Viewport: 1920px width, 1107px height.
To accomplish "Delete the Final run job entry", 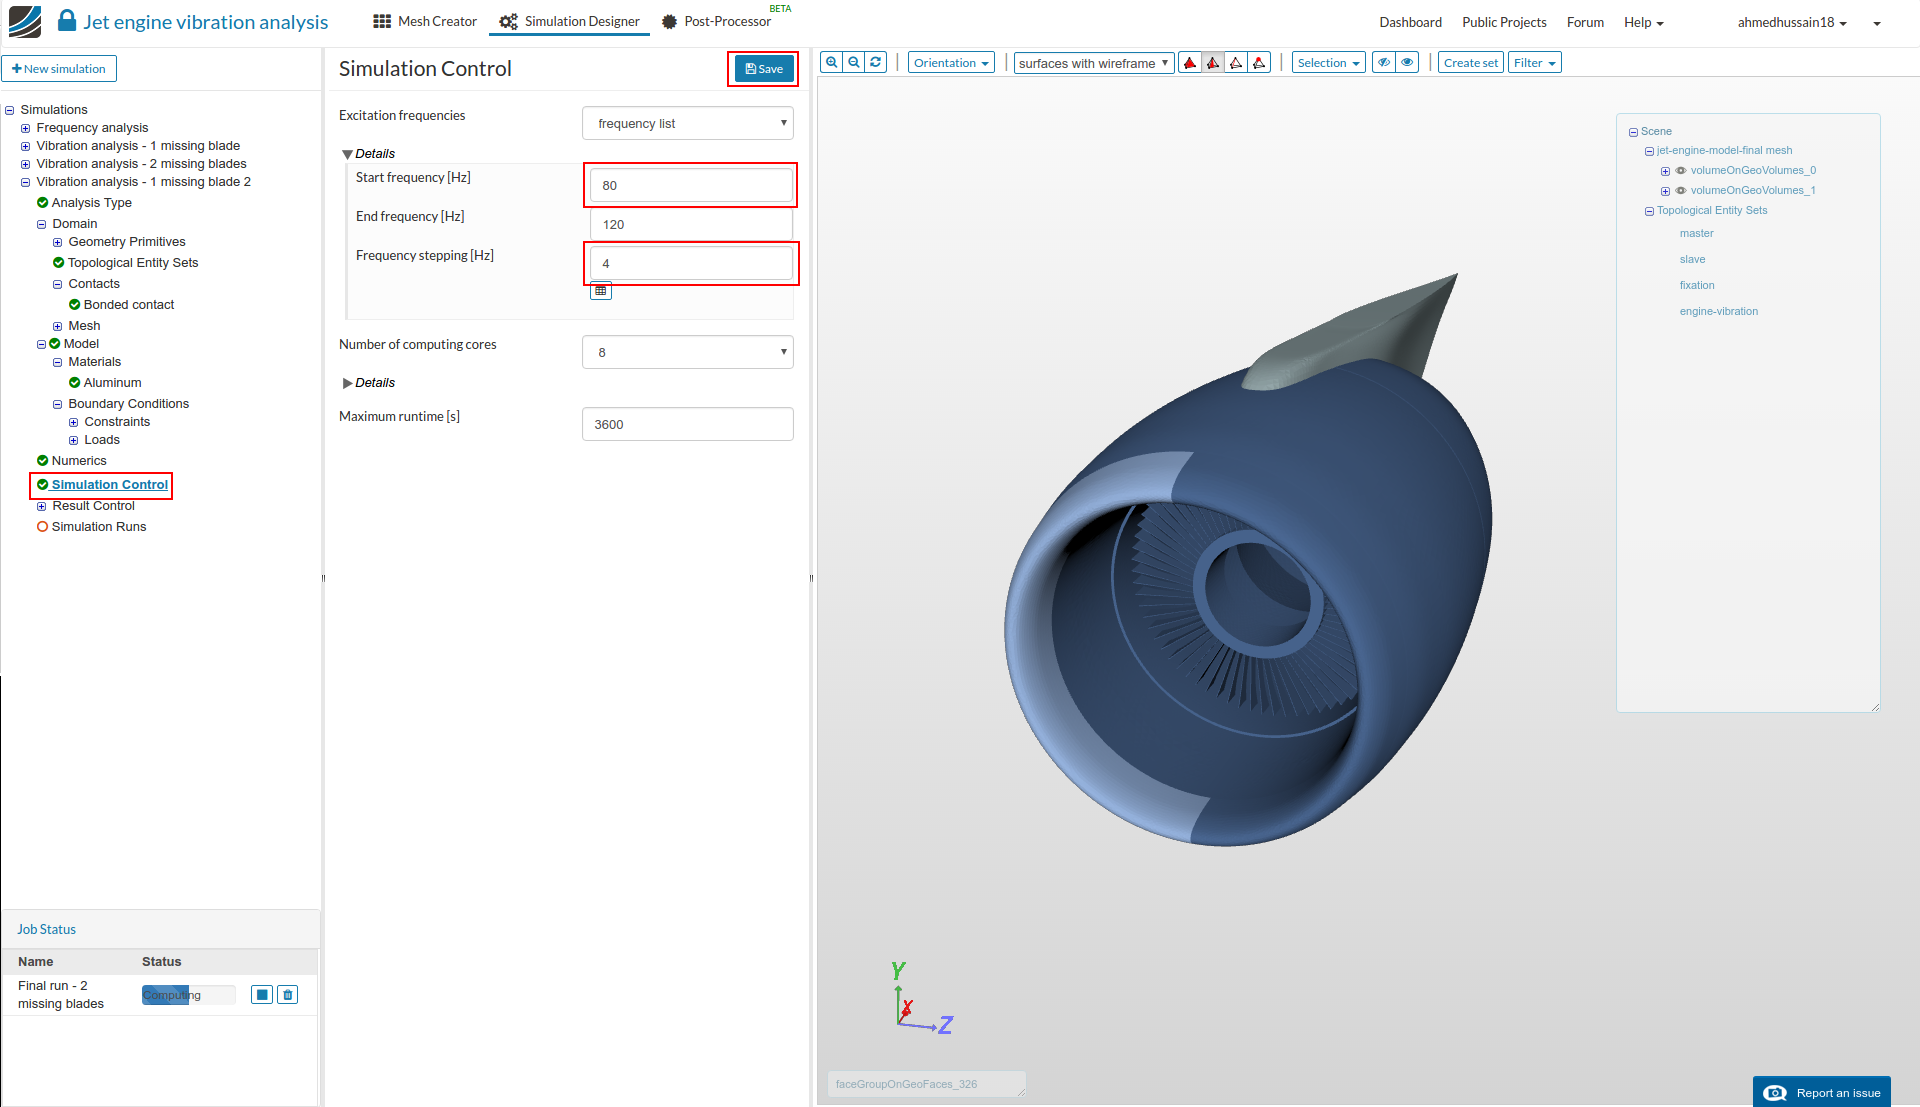I will click(x=288, y=994).
